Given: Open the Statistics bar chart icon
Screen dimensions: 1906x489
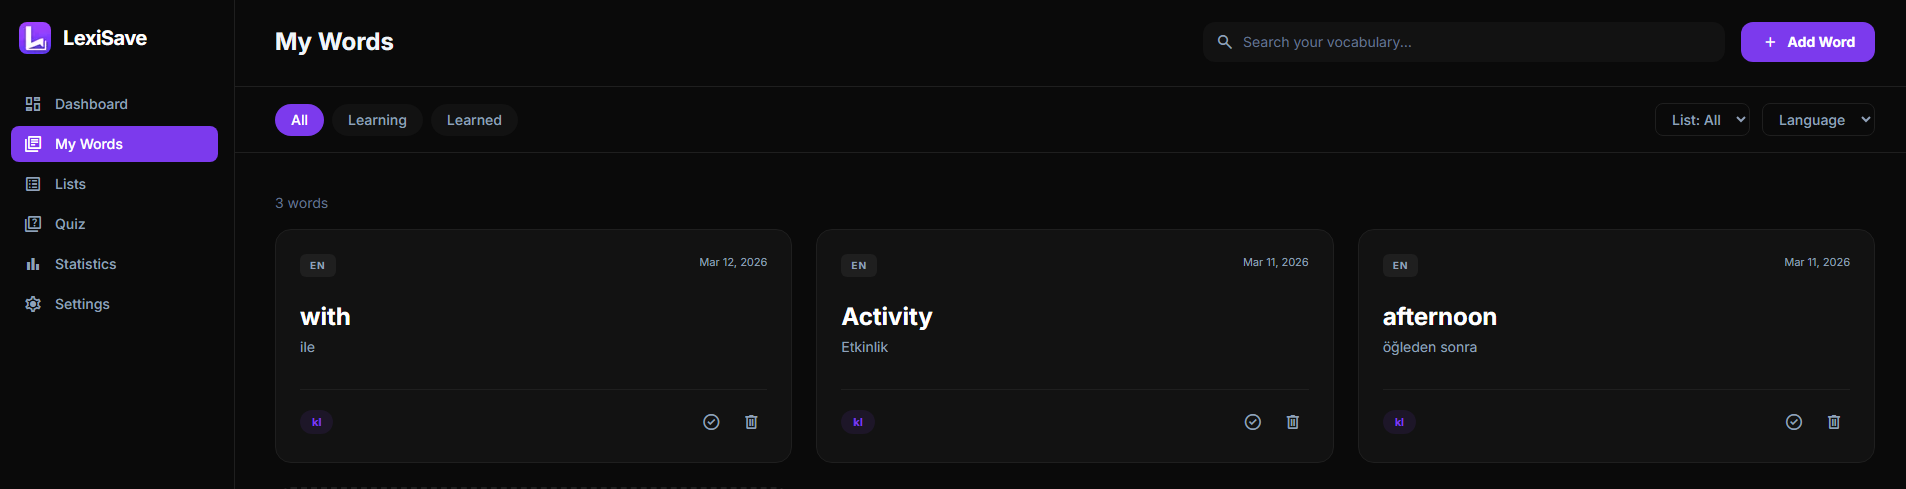Looking at the screenshot, I should click(x=33, y=264).
